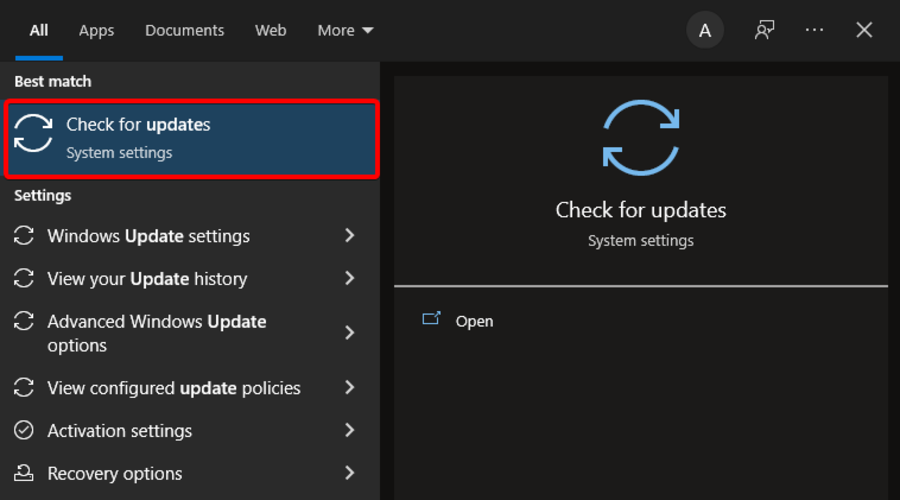900x500 pixels.
Task: Select the Check for updates best match
Action: point(191,138)
